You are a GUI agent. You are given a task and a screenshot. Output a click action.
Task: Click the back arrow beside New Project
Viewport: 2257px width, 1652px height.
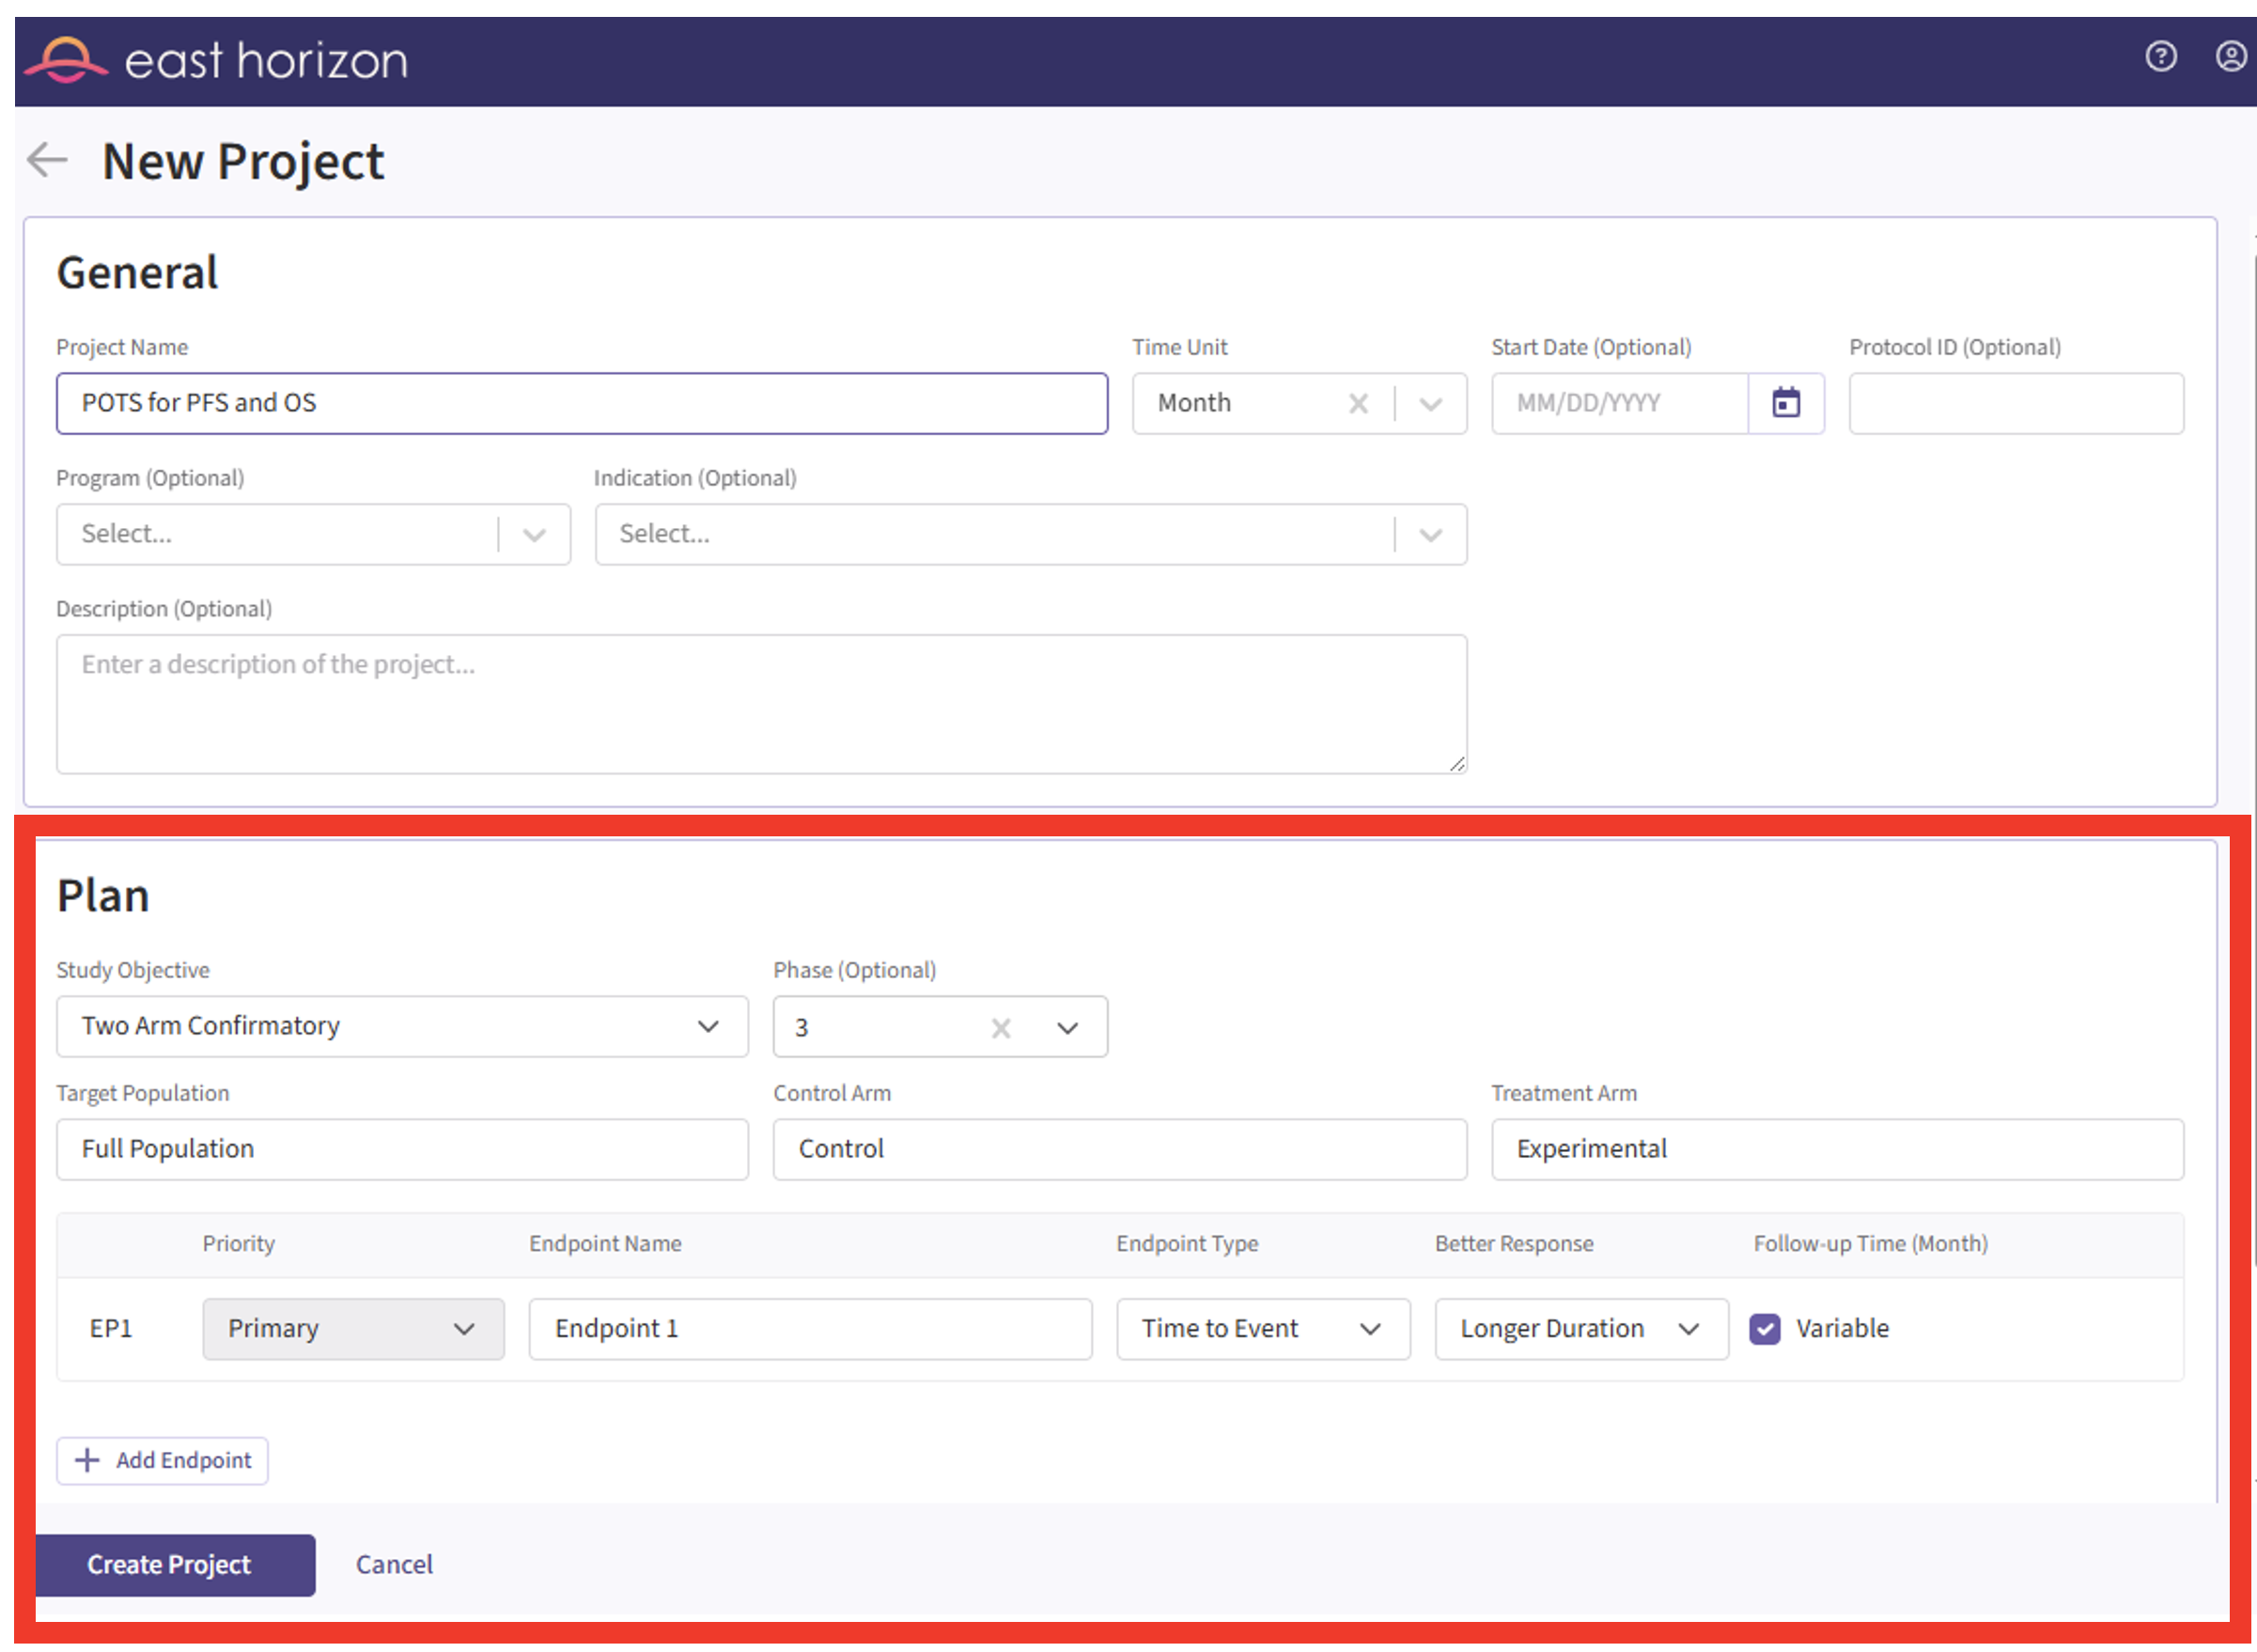pos(47,159)
